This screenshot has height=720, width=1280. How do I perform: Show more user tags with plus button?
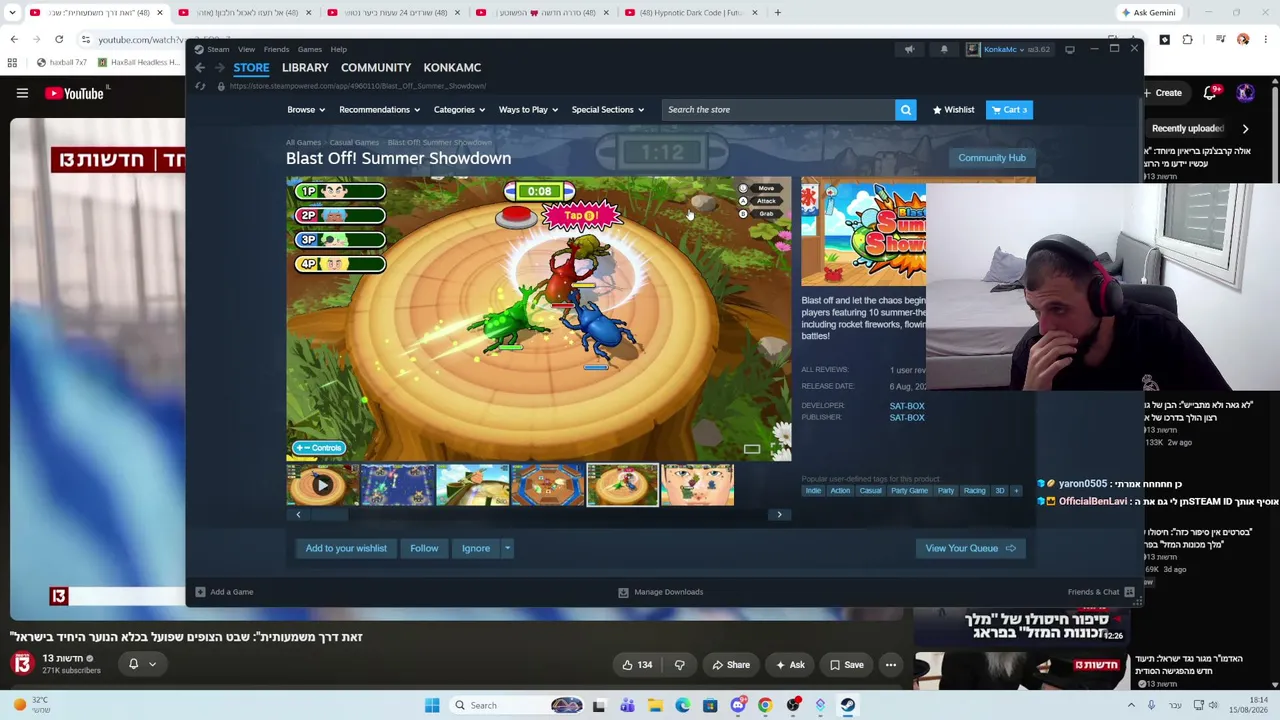pos(1016,491)
